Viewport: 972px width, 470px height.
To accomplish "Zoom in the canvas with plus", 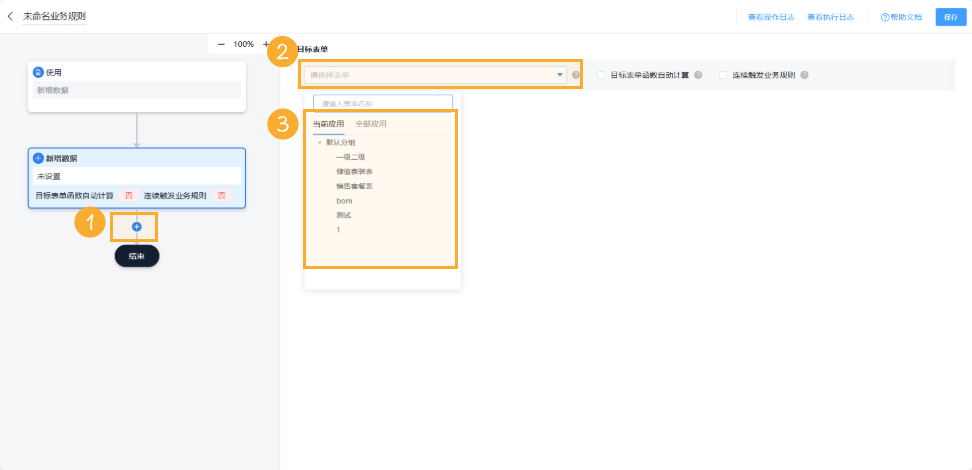I will pyautogui.click(x=266, y=44).
